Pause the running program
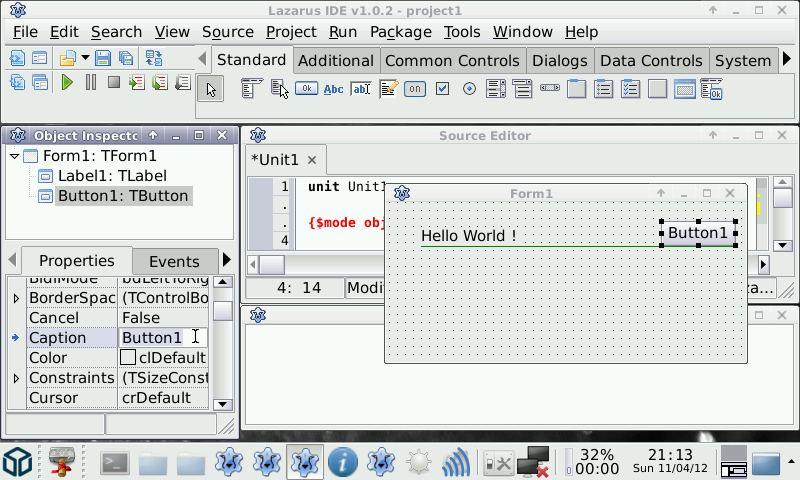 click(91, 82)
